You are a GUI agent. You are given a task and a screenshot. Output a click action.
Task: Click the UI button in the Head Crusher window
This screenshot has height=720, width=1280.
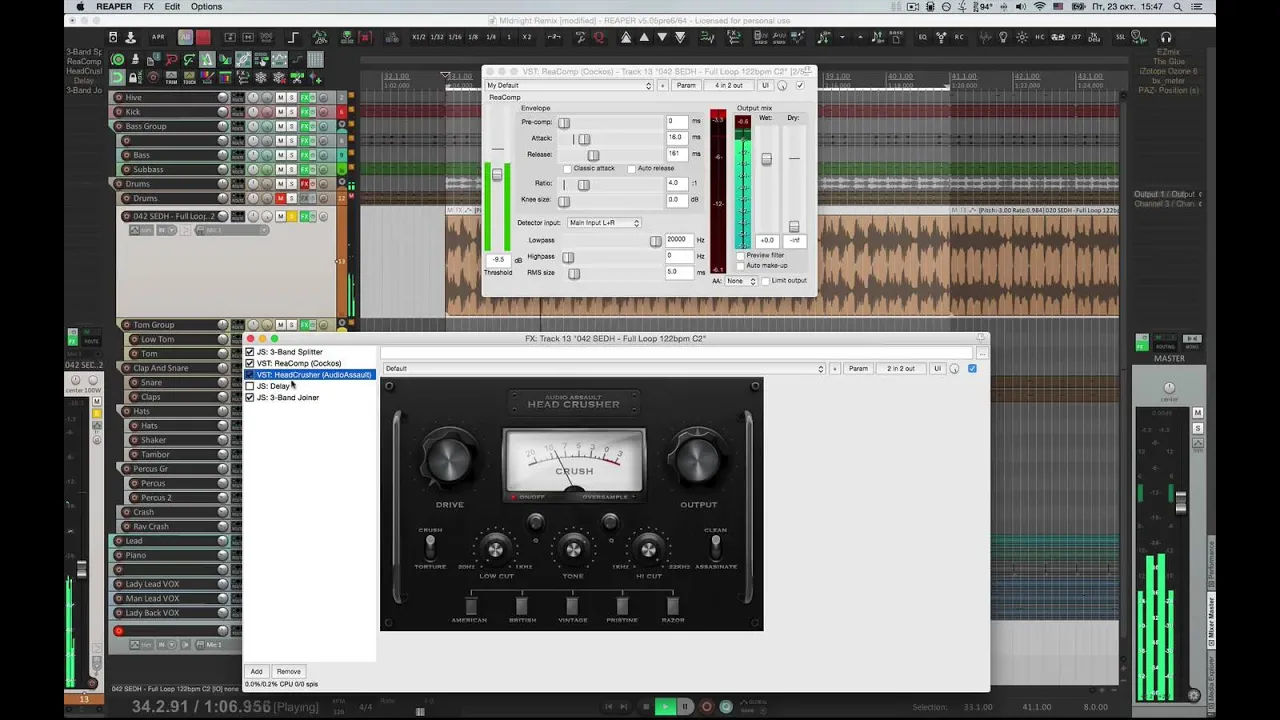pyautogui.click(x=938, y=369)
